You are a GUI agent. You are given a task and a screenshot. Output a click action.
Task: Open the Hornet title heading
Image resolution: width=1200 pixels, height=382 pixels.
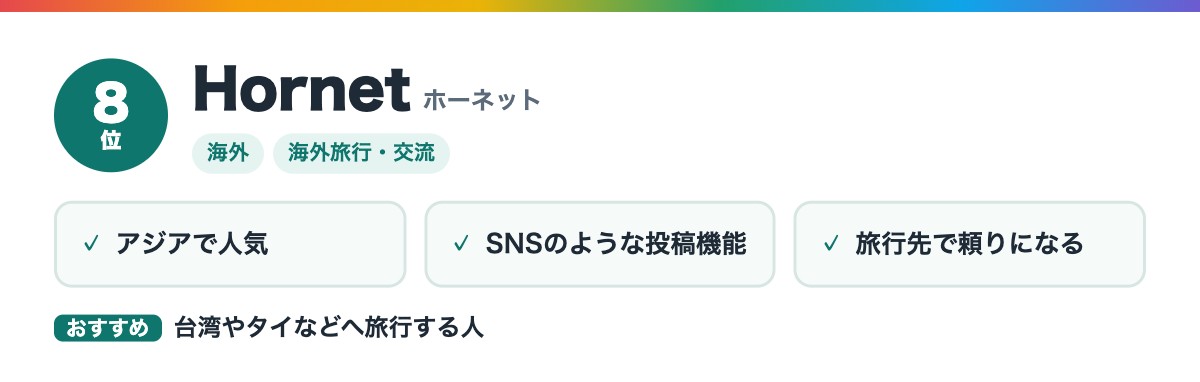[x=302, y=89]
